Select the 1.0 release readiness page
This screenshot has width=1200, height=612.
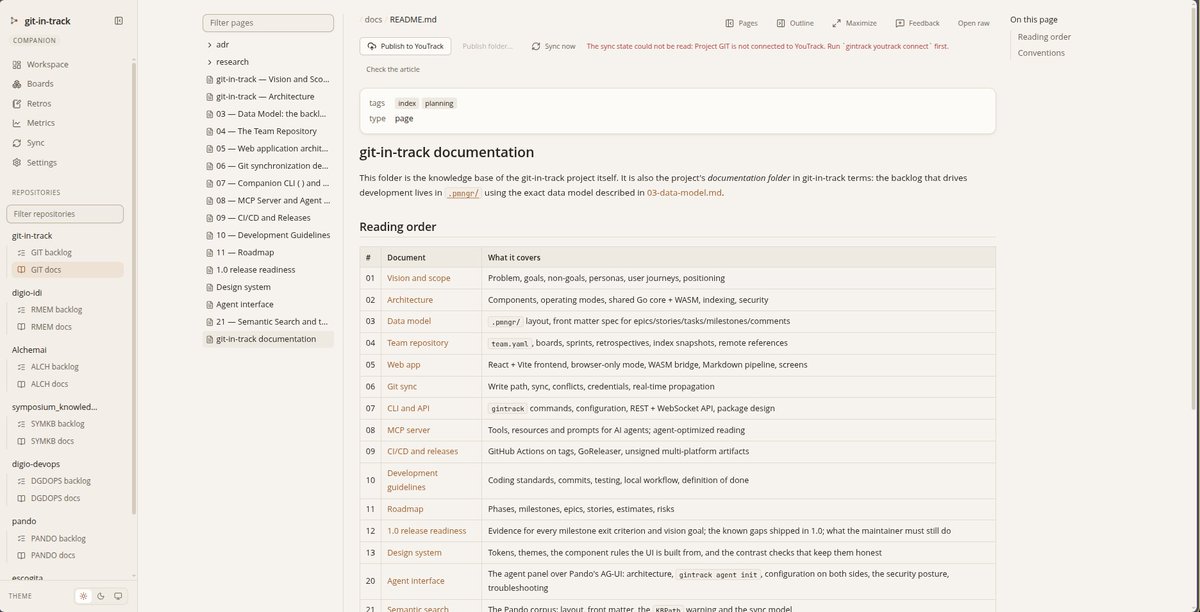point(268,270)
